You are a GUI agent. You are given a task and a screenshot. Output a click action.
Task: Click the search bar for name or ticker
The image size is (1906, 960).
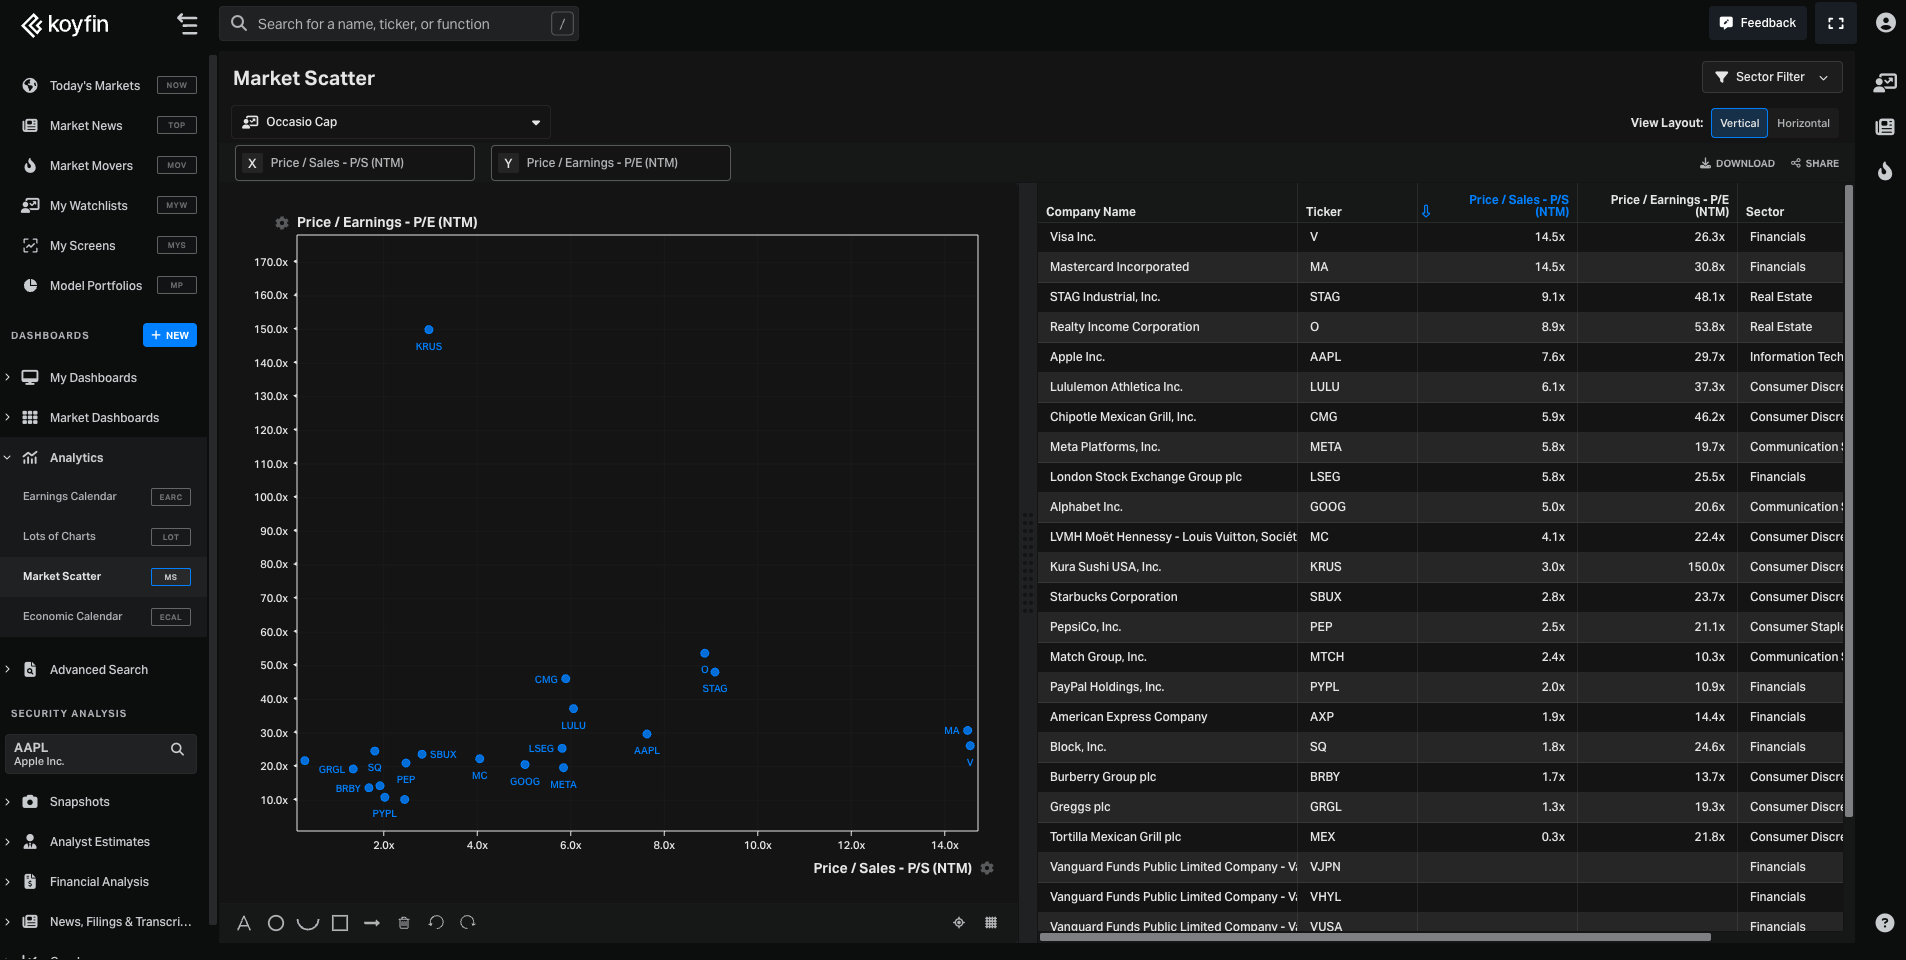pyautogui.click(x=399, y=24)
